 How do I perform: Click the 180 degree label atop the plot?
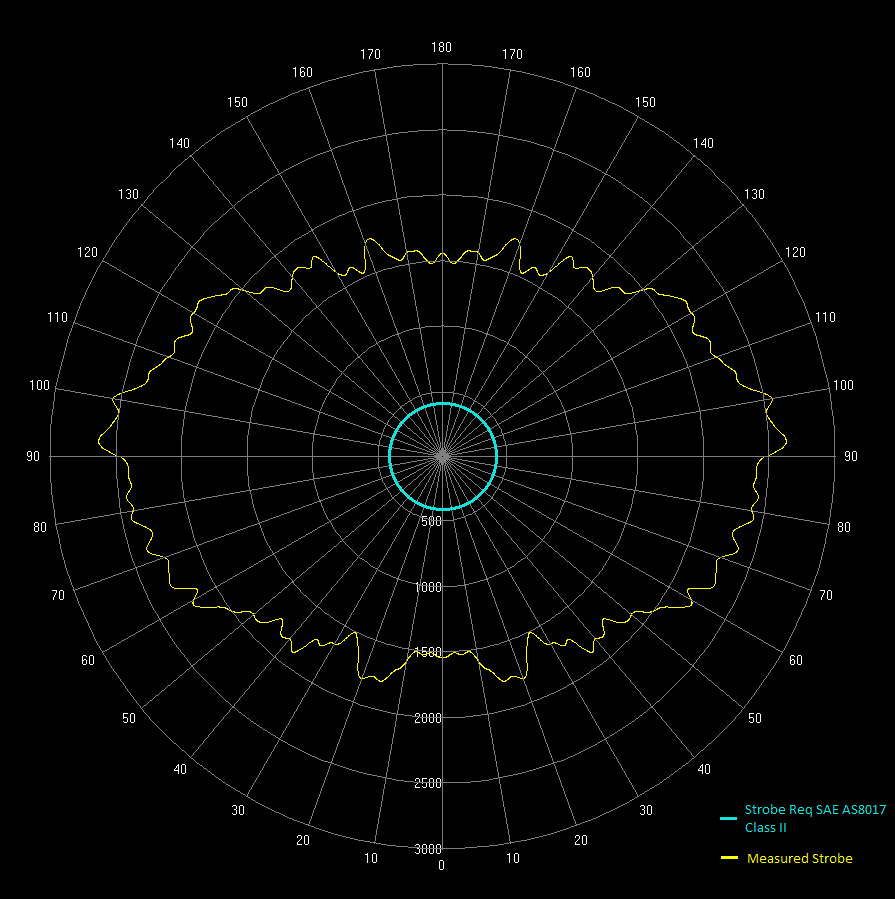(x=441, y=47)
